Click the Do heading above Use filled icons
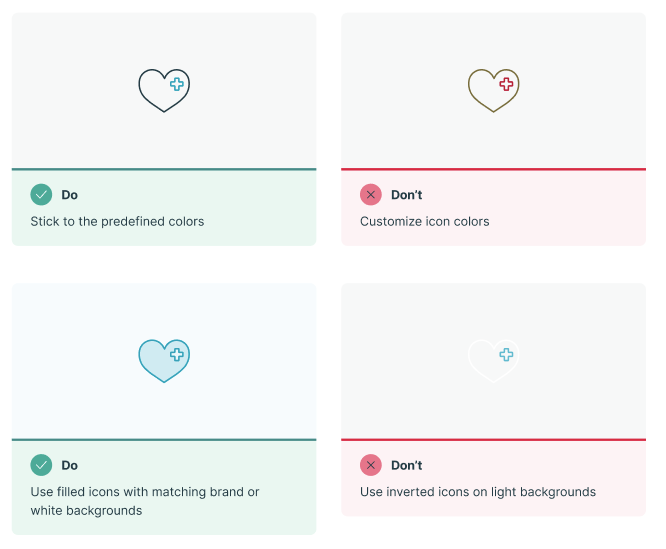 (x=70, y=465)
